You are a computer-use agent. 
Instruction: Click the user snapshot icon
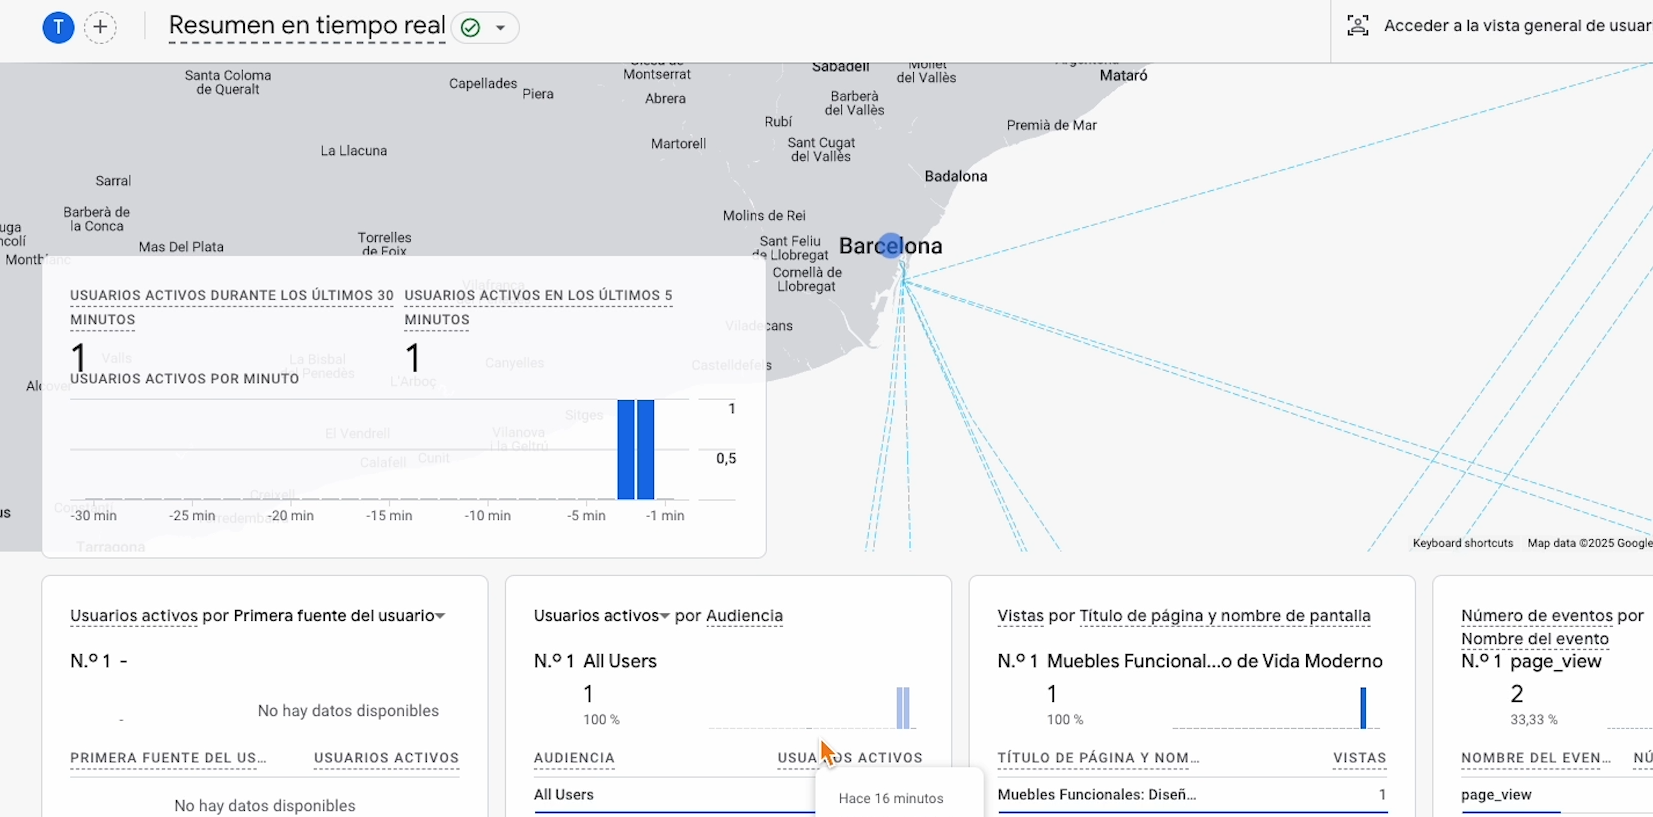(1357, 26)
